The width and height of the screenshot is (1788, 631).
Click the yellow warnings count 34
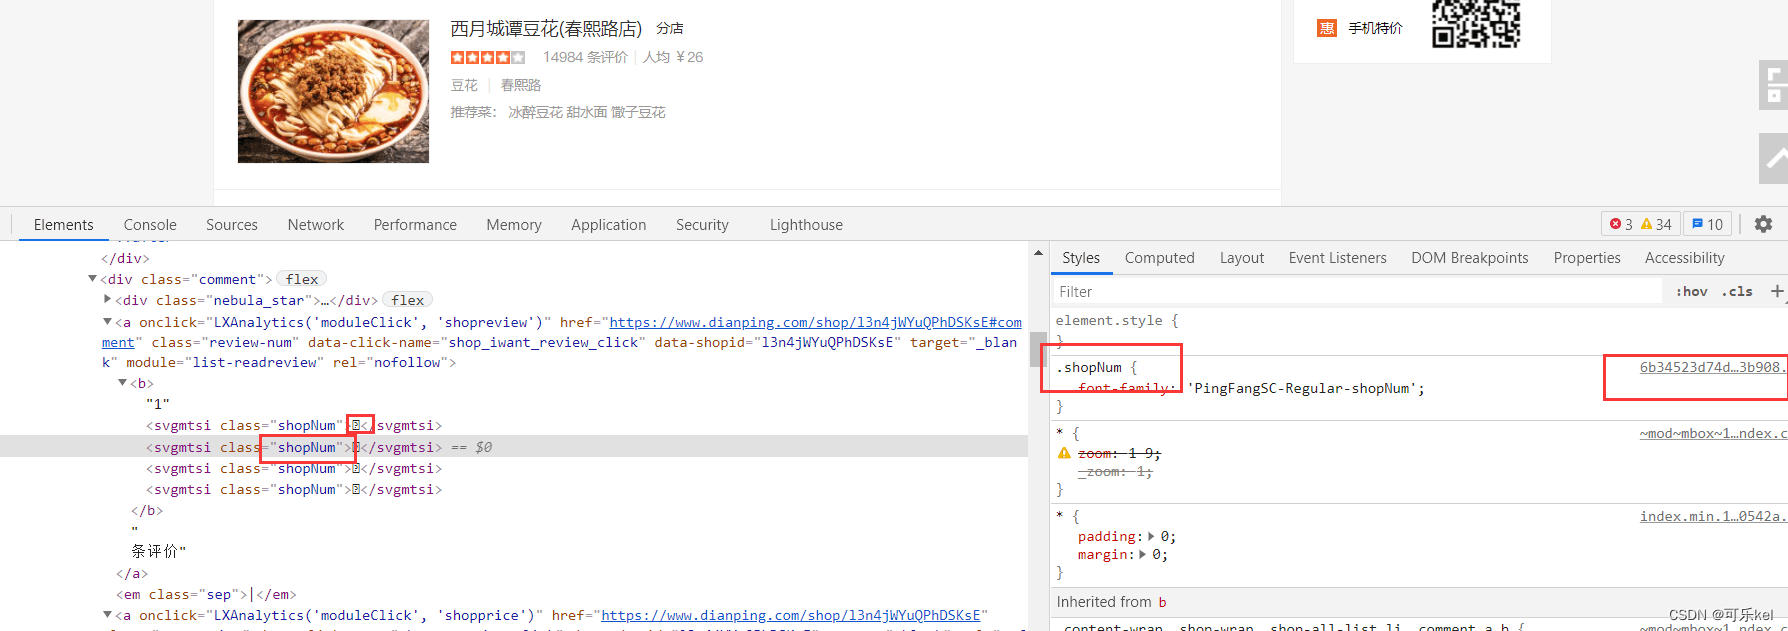point(1656,224)
